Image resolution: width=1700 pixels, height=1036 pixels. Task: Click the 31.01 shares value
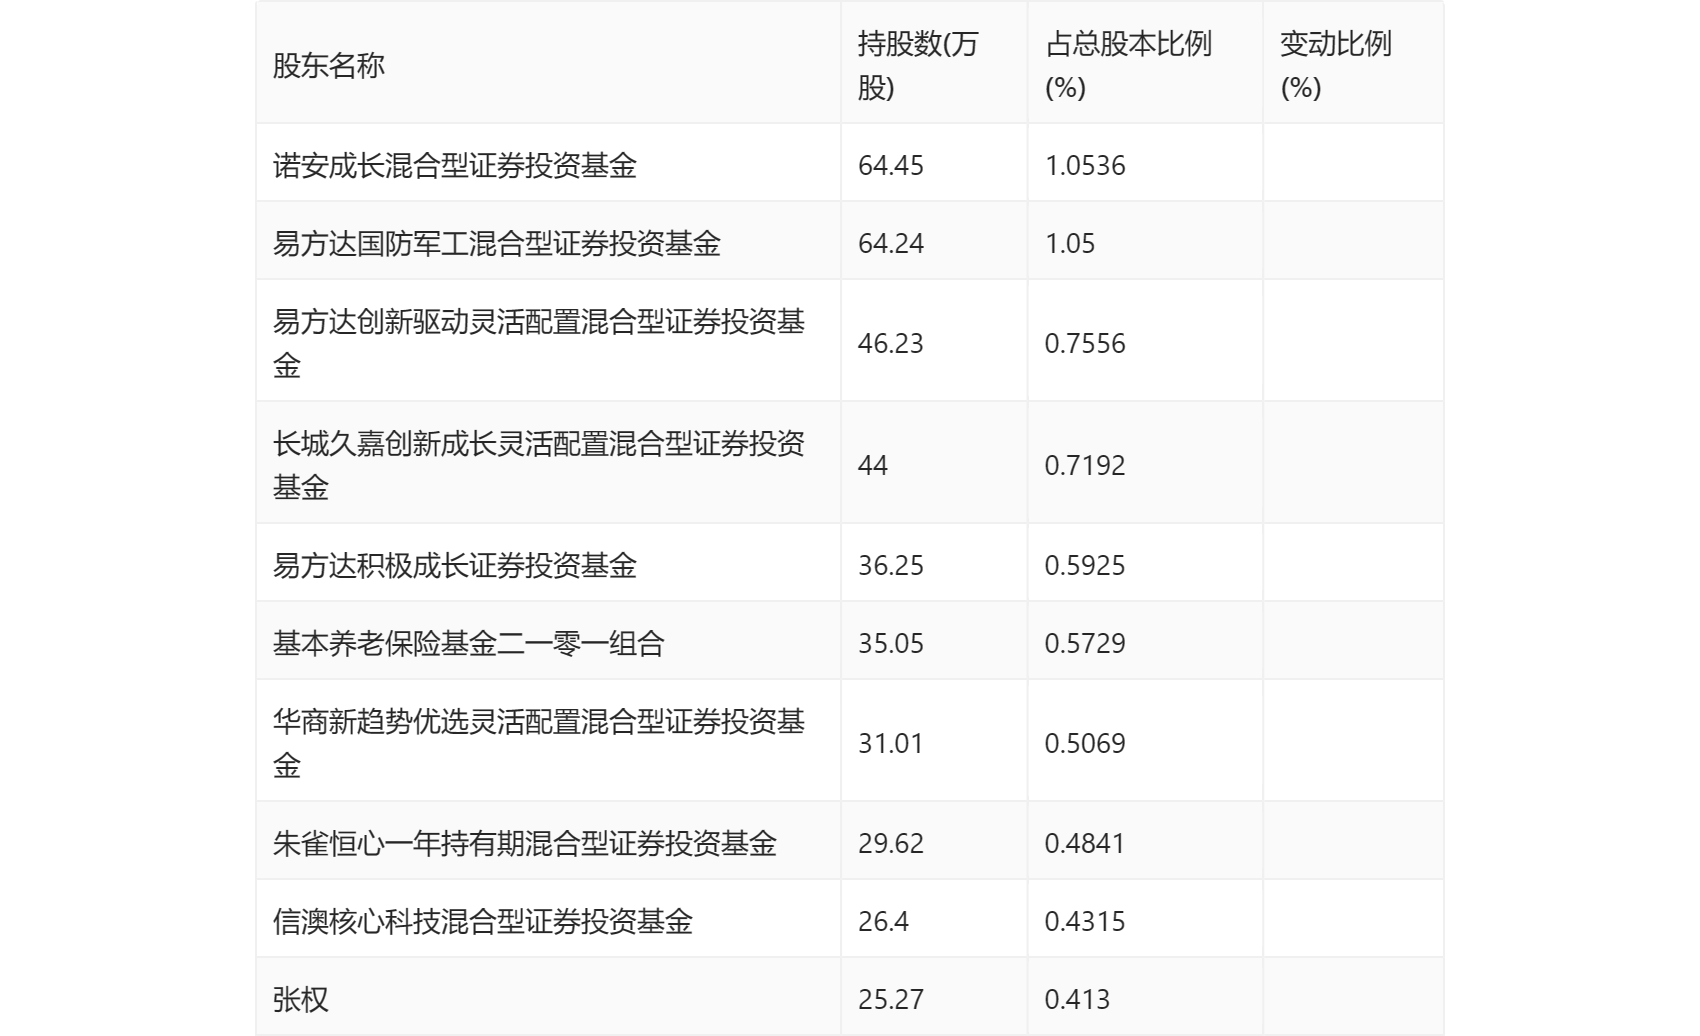(891, 743)
